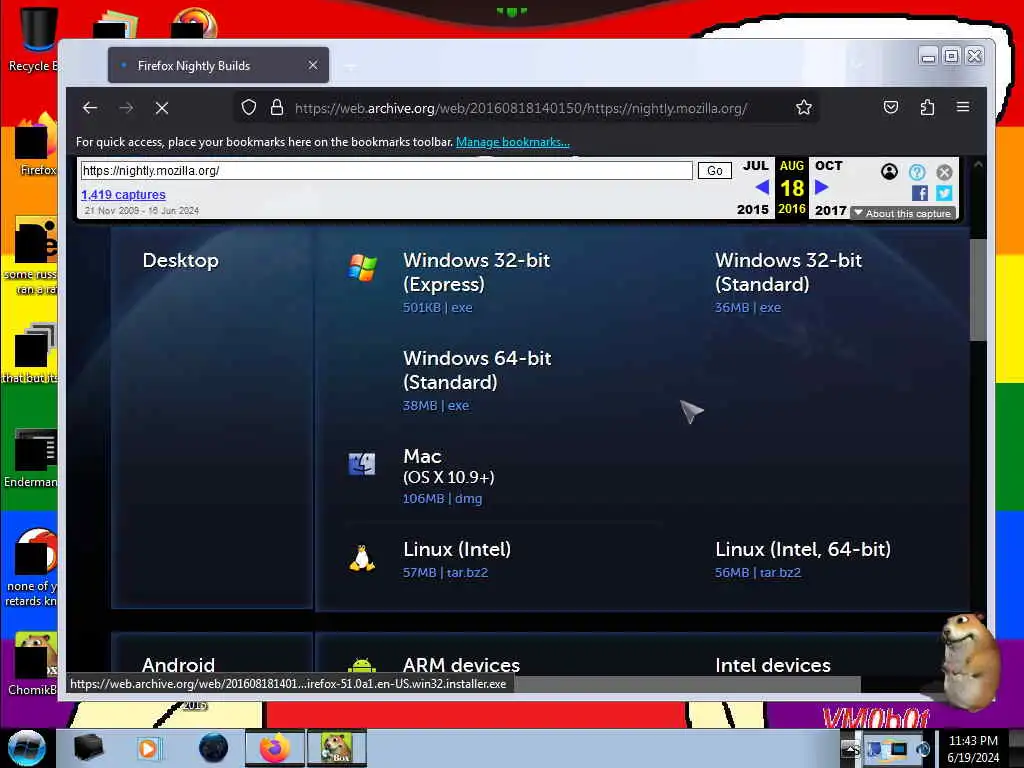1024x768 pixels.
Task: Share capture on Facebook
Action: [920, 193]
